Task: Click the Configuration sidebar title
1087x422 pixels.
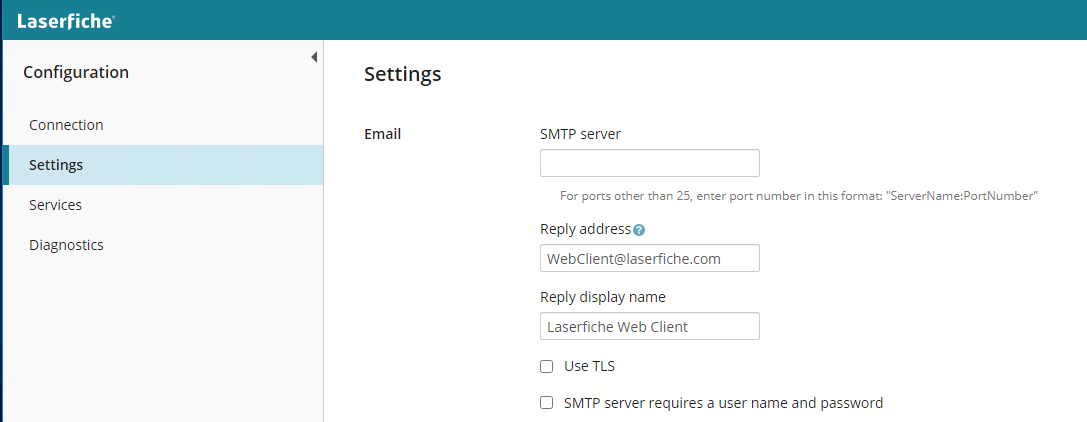Action: [x=76, y=72]
